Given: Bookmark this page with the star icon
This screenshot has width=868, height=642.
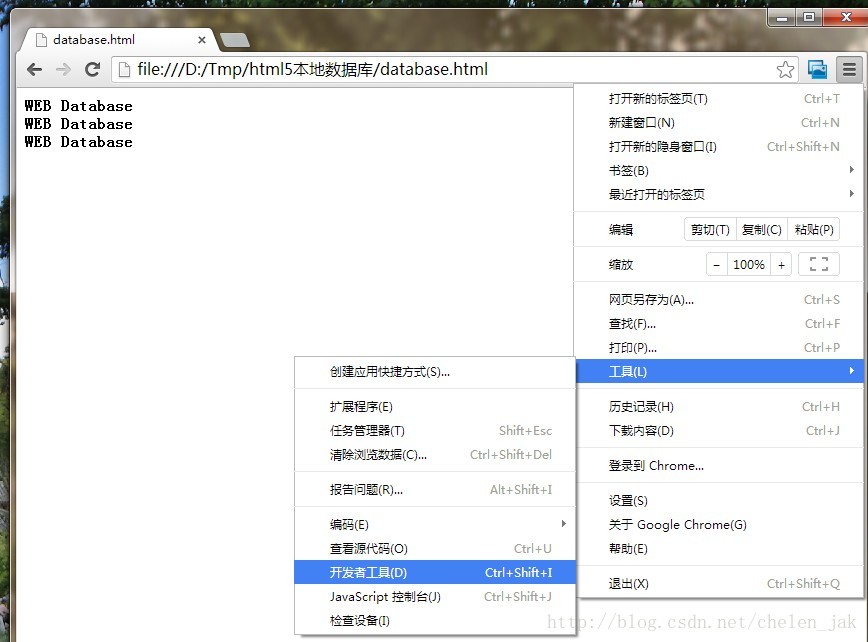Looking at the screenshot, I should tap(785, 70).
